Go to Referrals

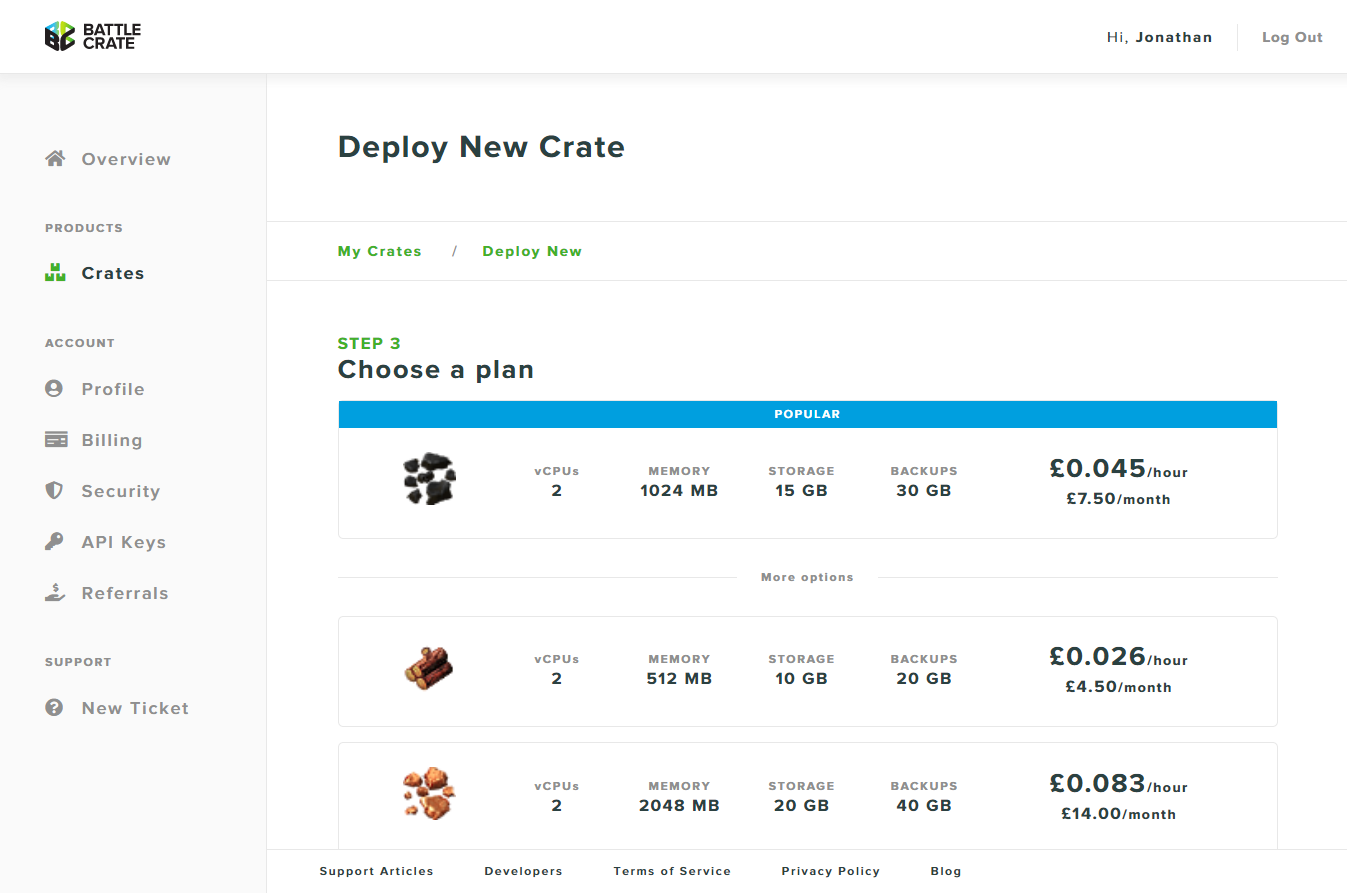pyautogui.click(x=125, y=593)
